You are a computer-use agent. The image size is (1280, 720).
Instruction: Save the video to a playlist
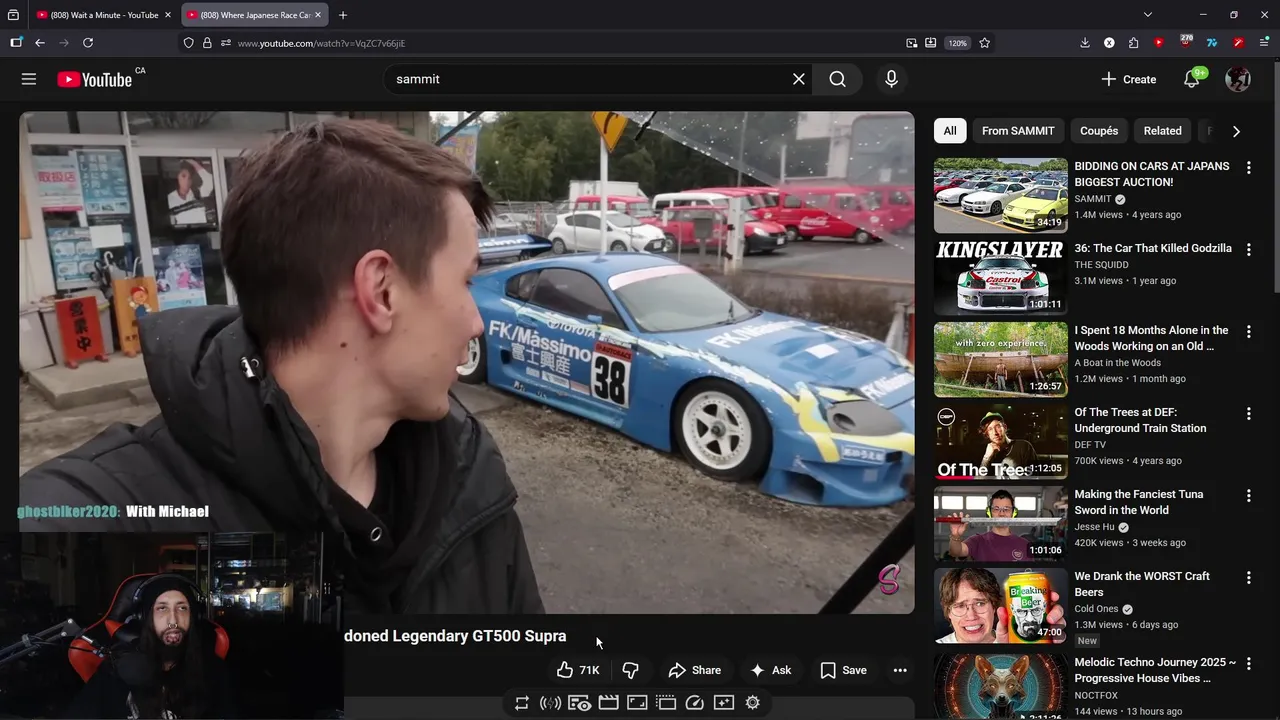point(844,670)
